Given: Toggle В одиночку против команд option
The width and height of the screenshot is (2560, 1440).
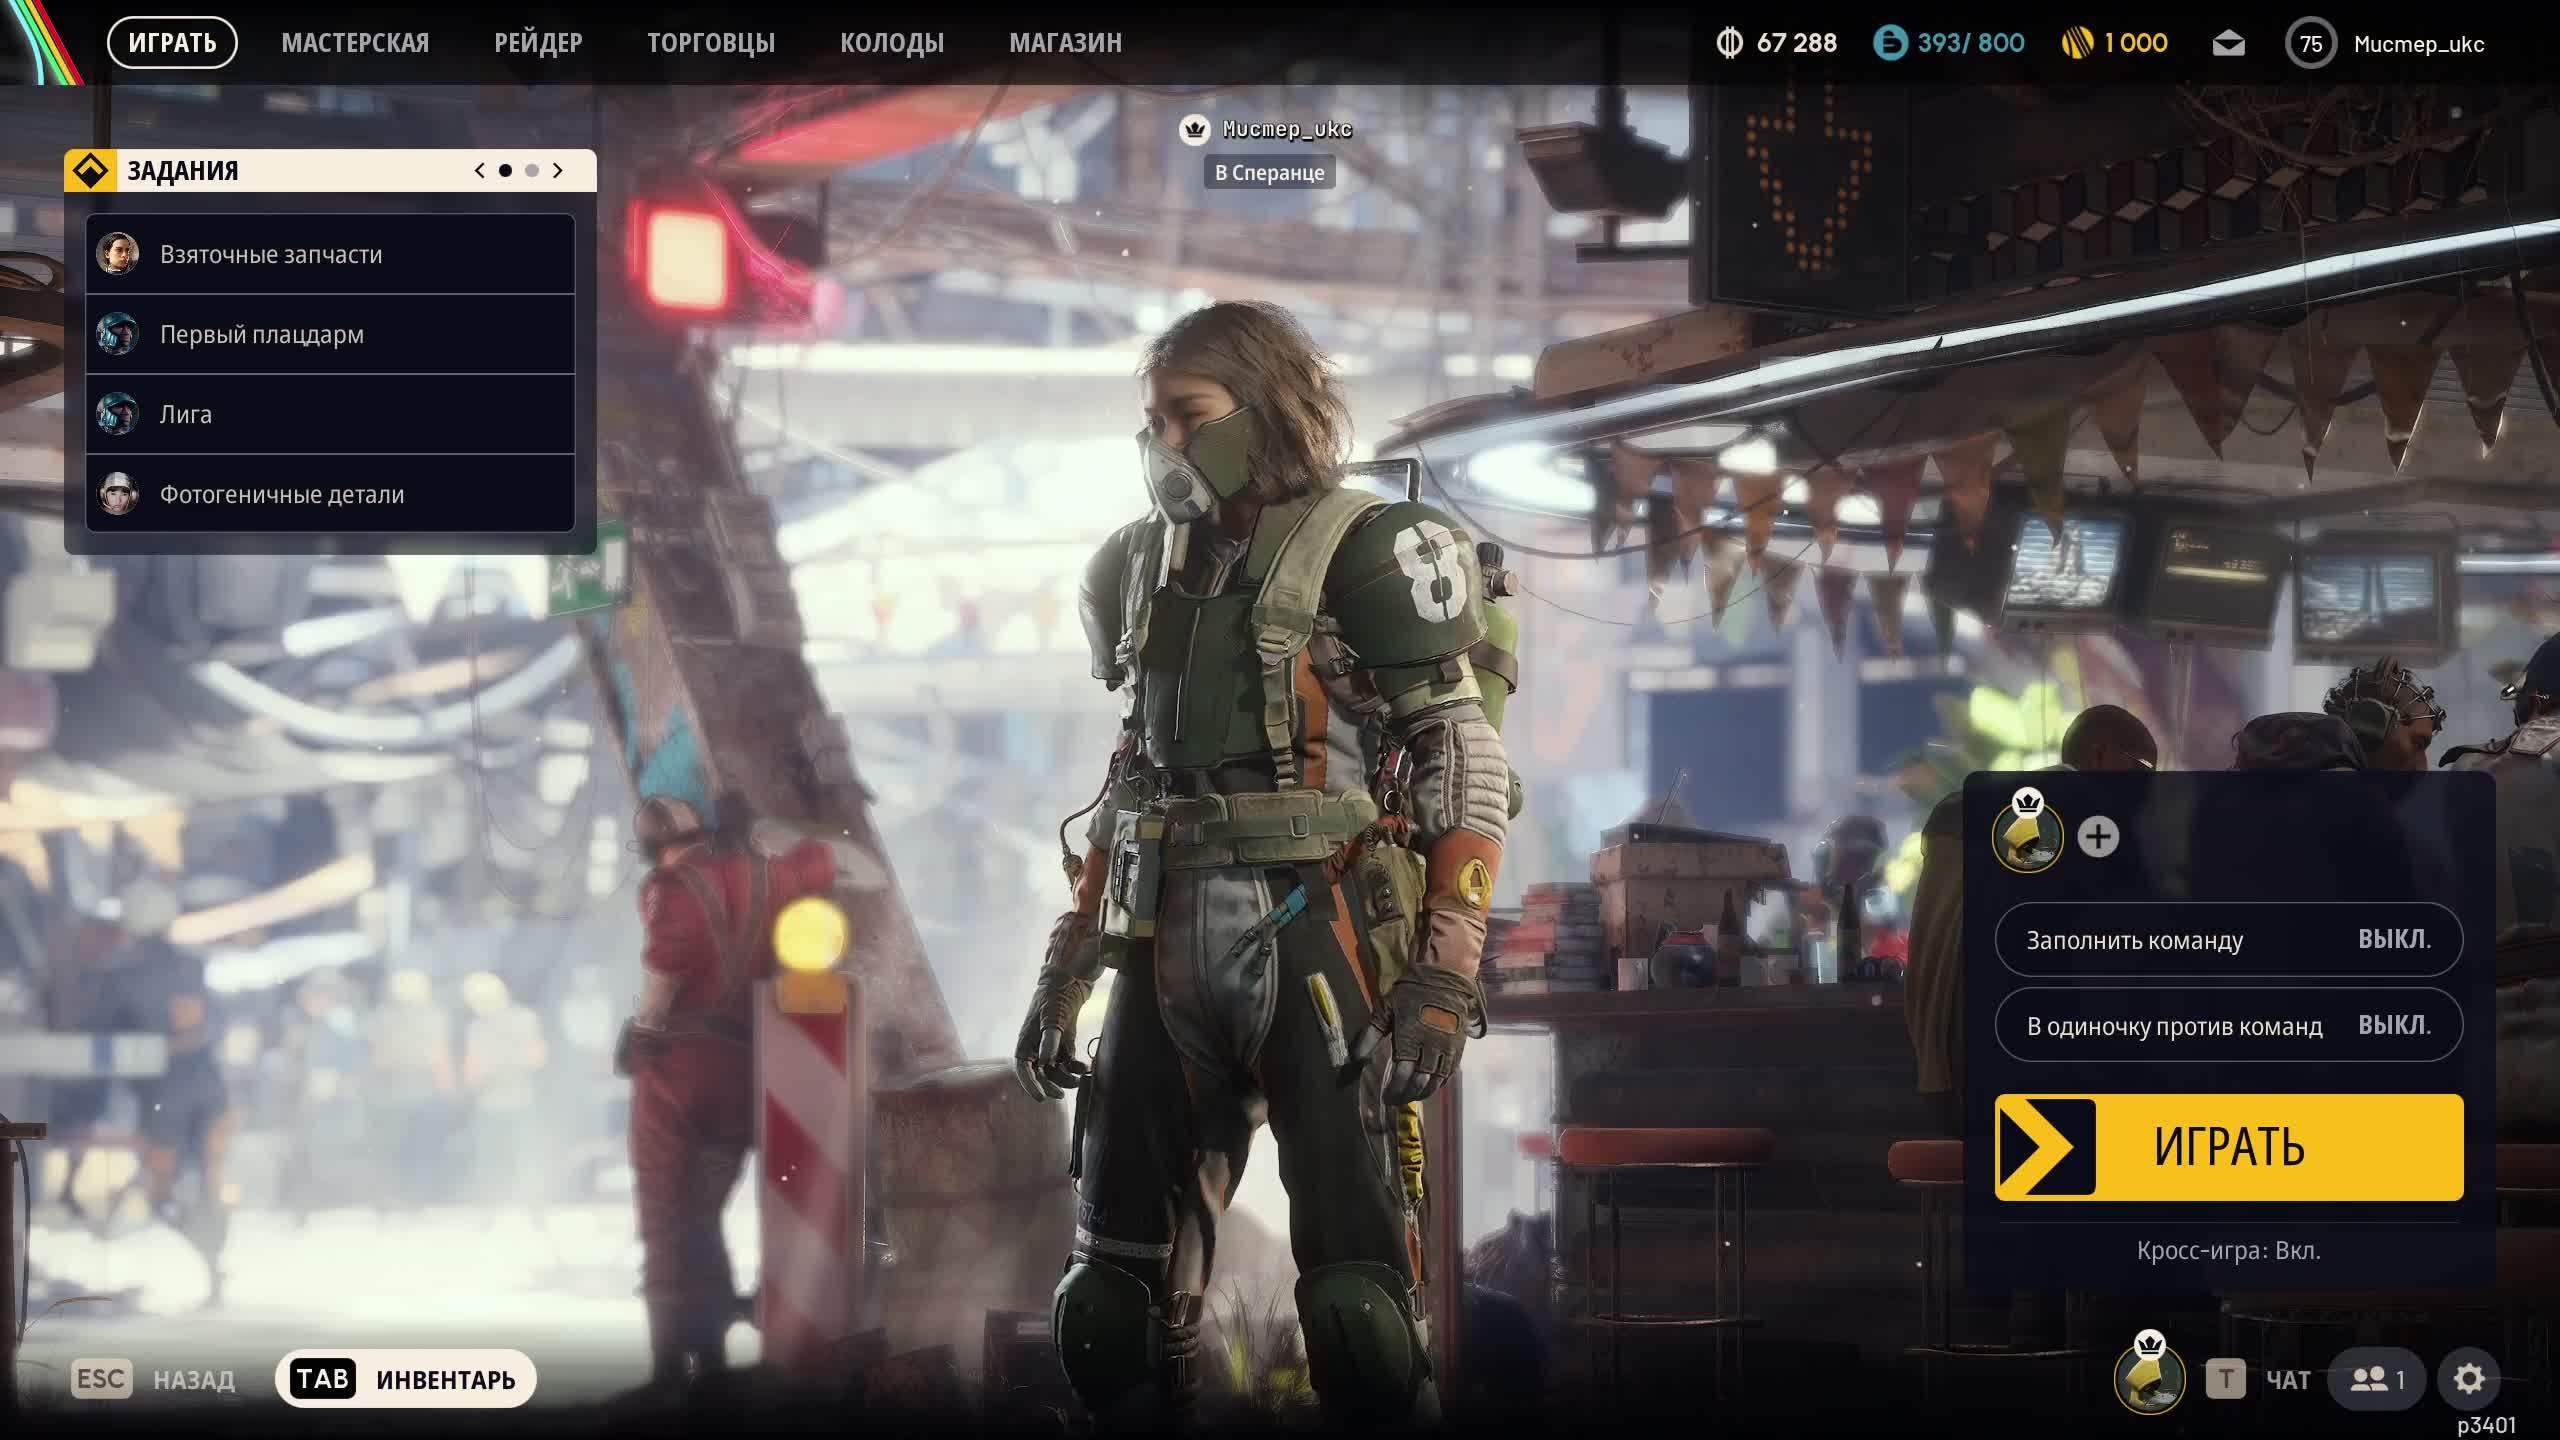Looking at the screenshot, I should point(2228,1026).
